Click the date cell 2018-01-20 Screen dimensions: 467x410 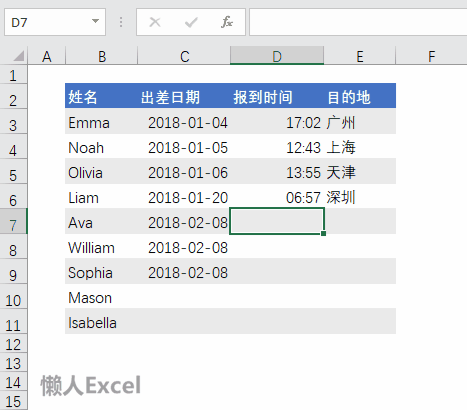coord(184,196)
